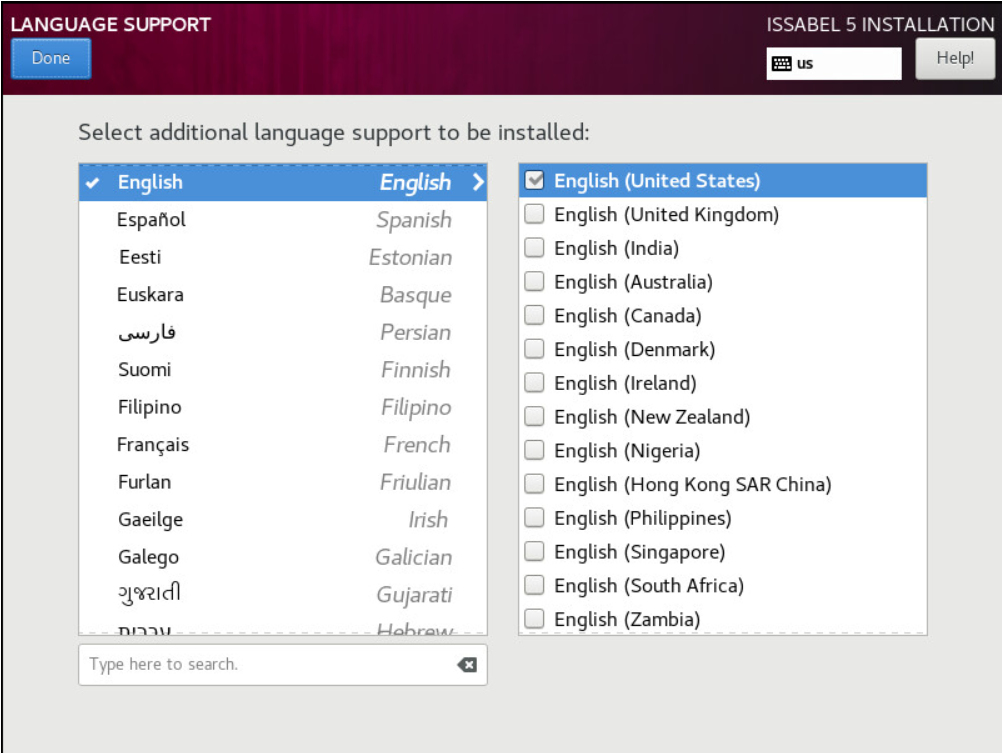The width and height of the screenshot is (1003, 754).
Task: Enable English (Singapore) locale checkbox
Action: pyautogui.click(x=535, y=552)
